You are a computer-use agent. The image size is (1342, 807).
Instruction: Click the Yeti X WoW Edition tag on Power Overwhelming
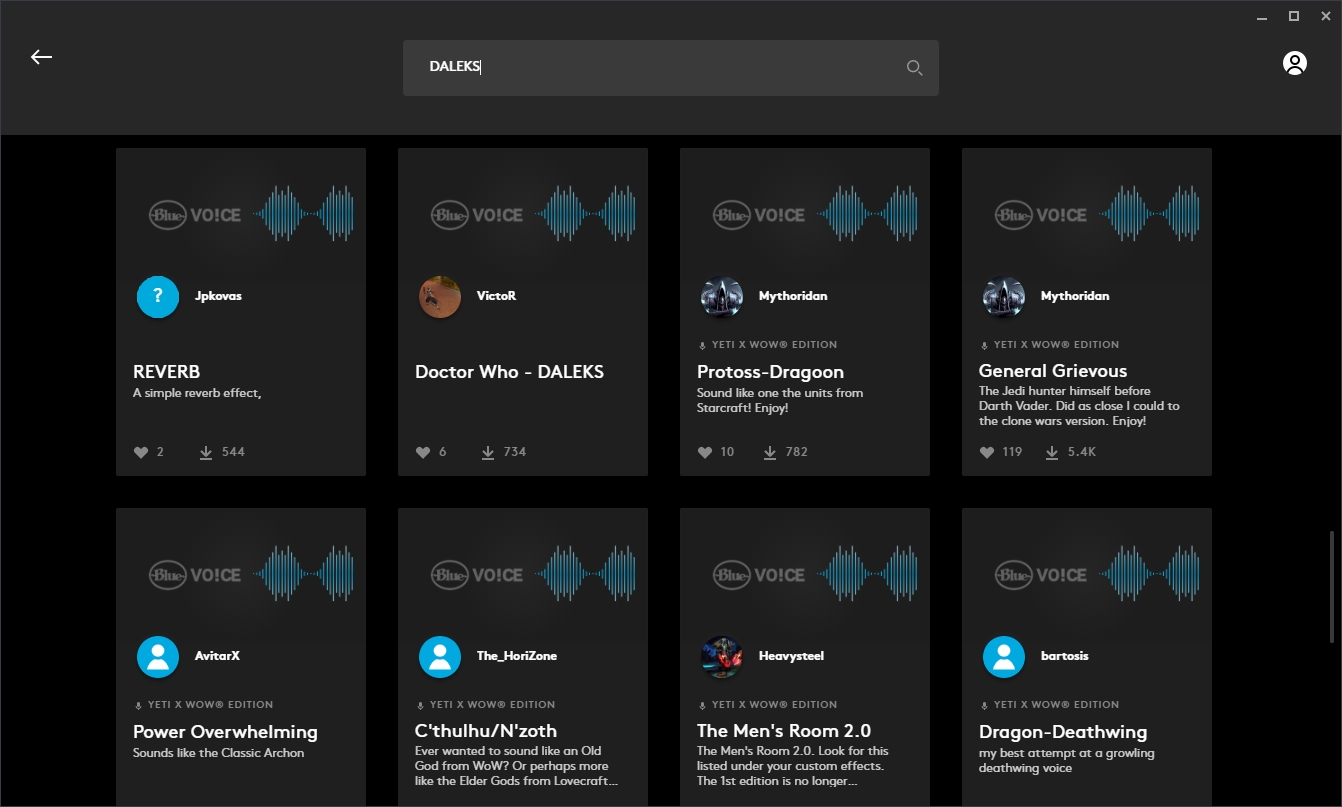(203, 705)
